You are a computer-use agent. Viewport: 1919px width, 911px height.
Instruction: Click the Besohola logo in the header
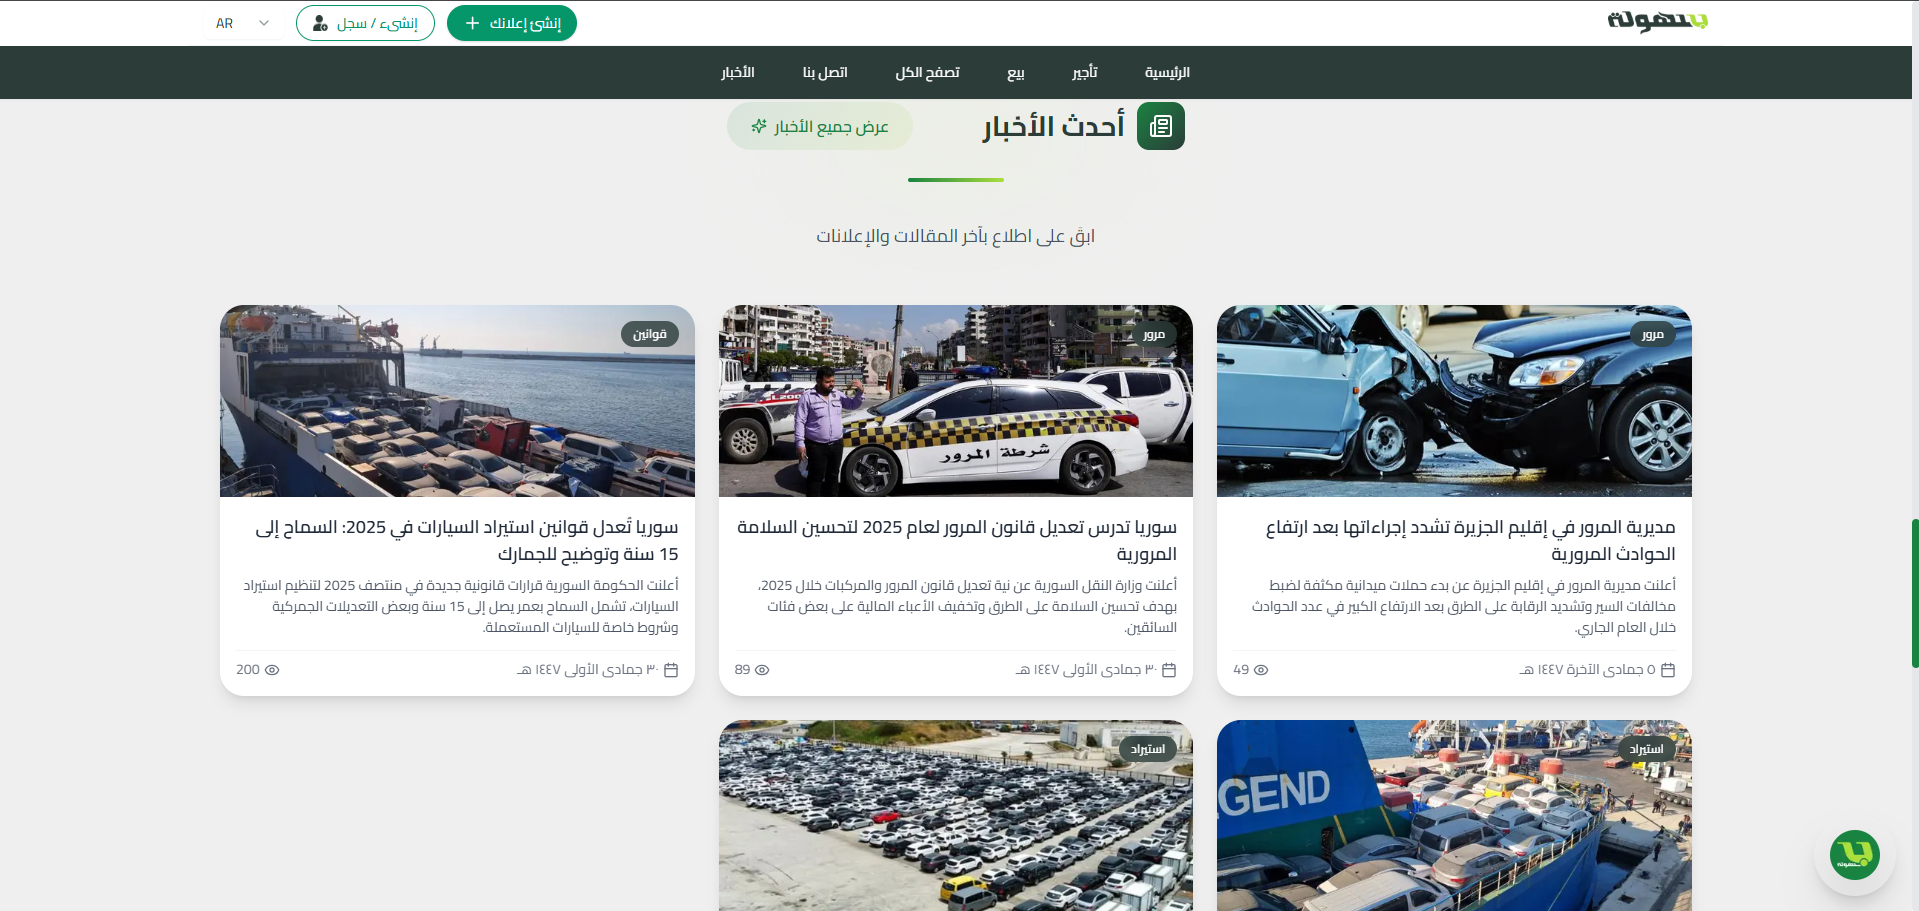(x=1657, y=21)
